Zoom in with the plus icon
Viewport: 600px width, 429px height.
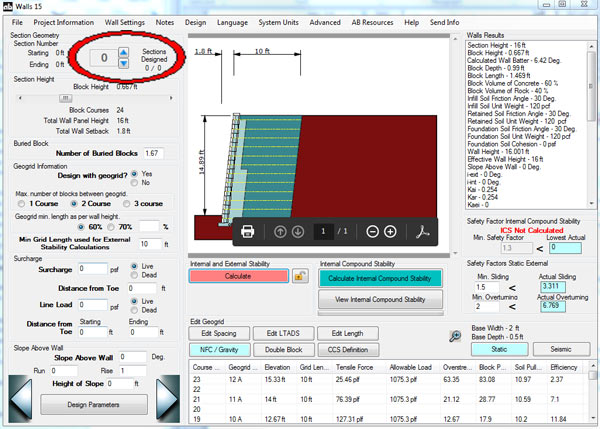390,232
